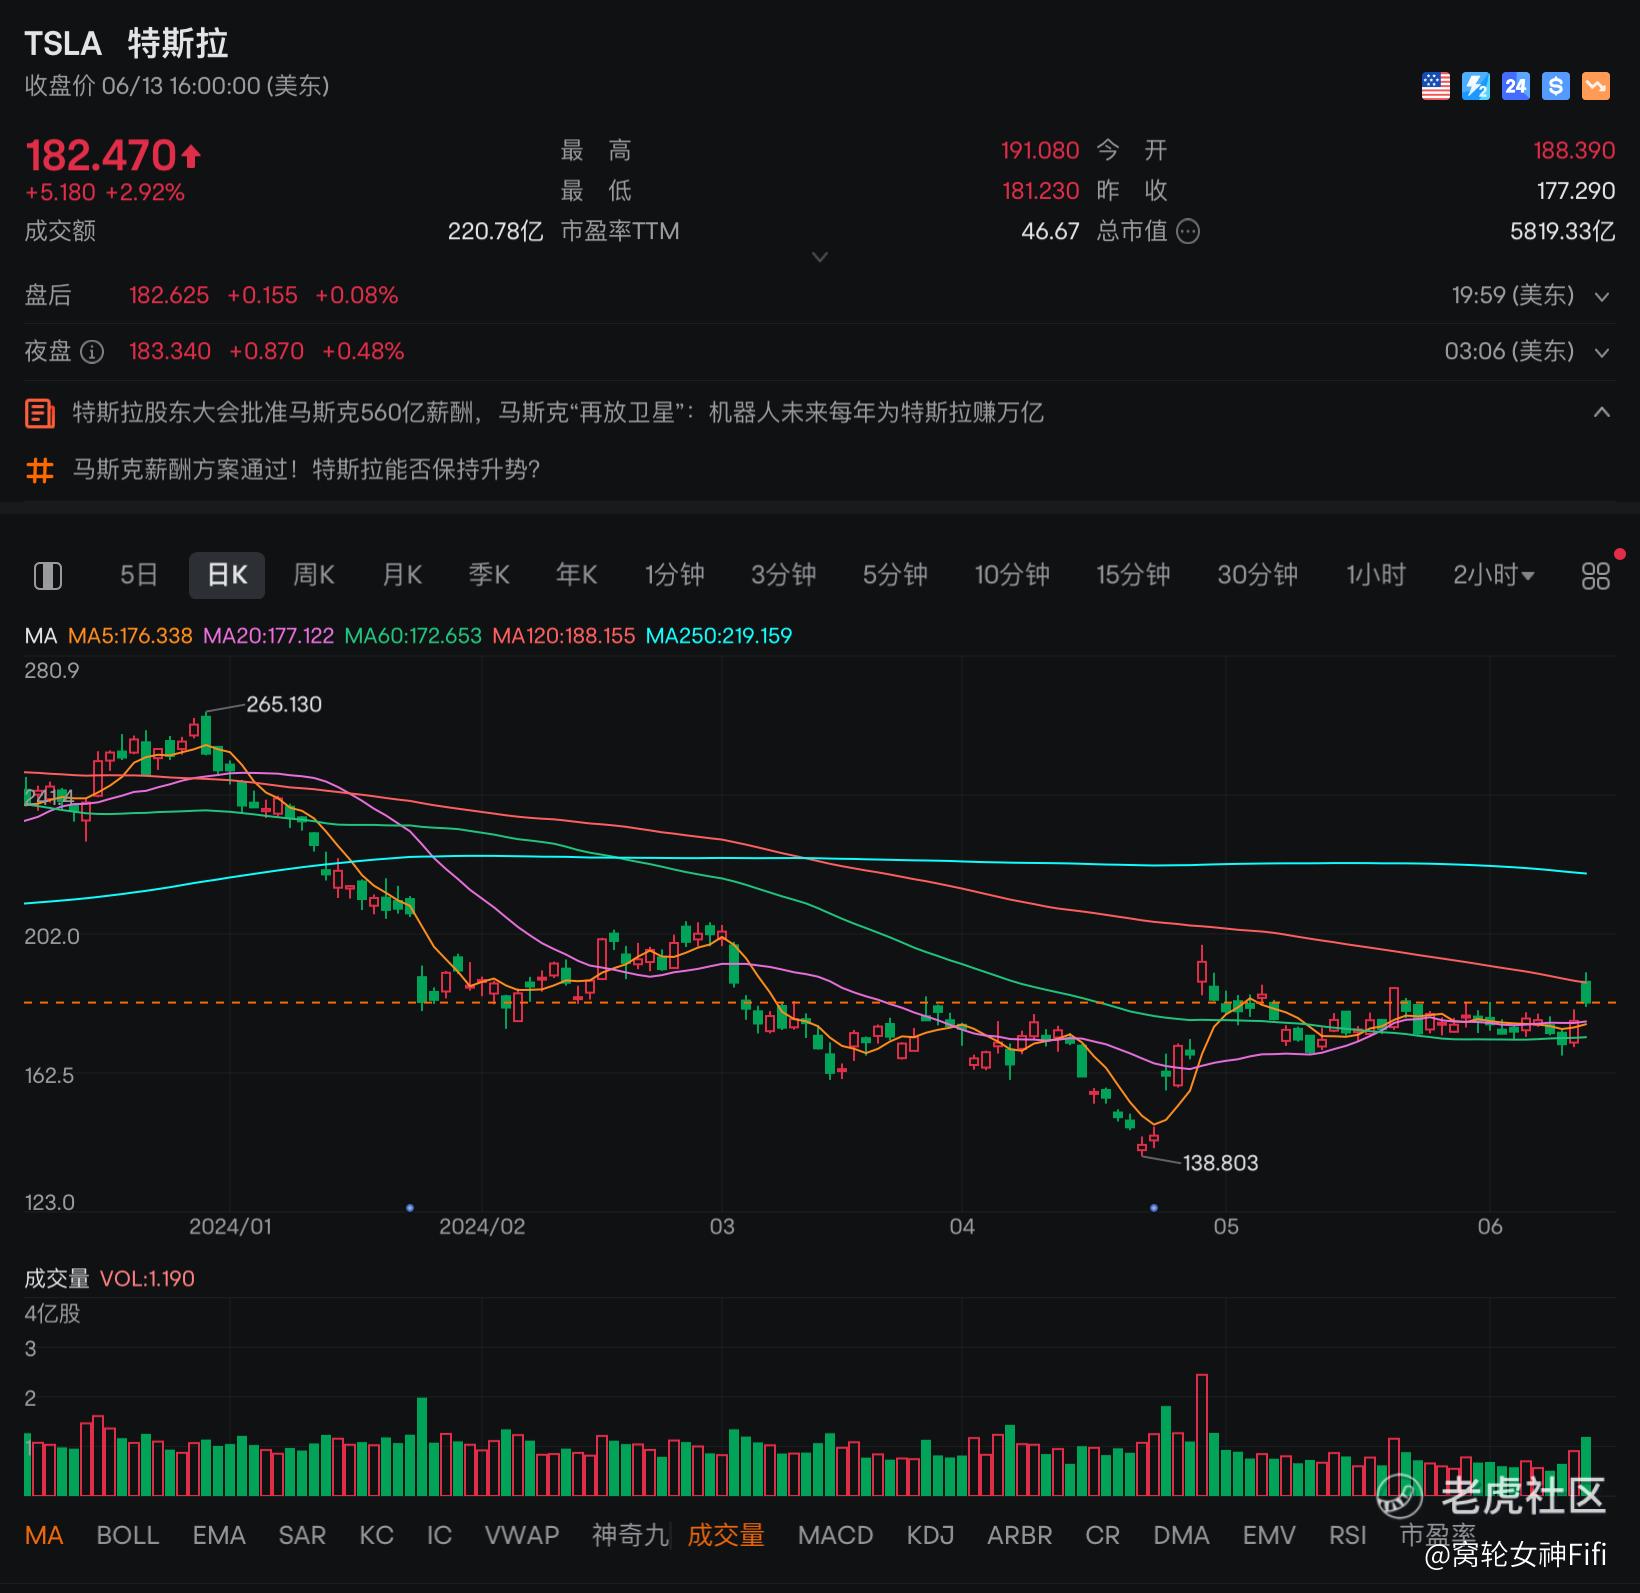Open the hashtag topic icon

40,470
